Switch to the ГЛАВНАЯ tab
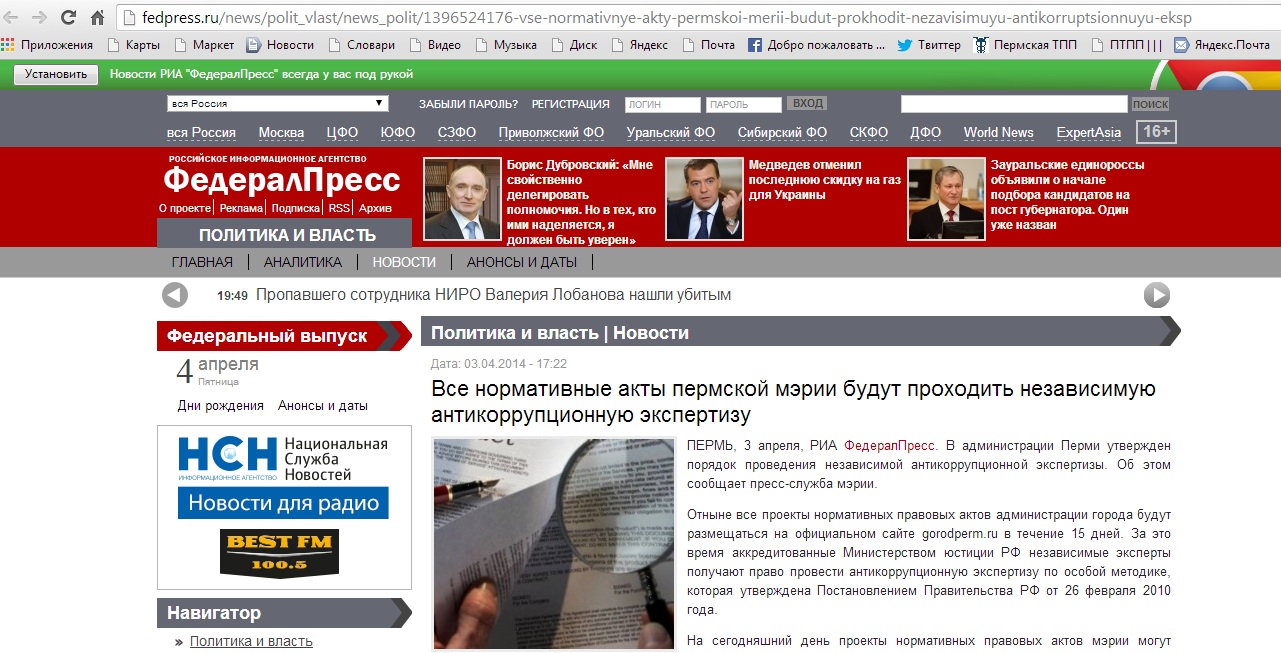Viewport: 1281px width, 653px height. [x=202, y=262]
